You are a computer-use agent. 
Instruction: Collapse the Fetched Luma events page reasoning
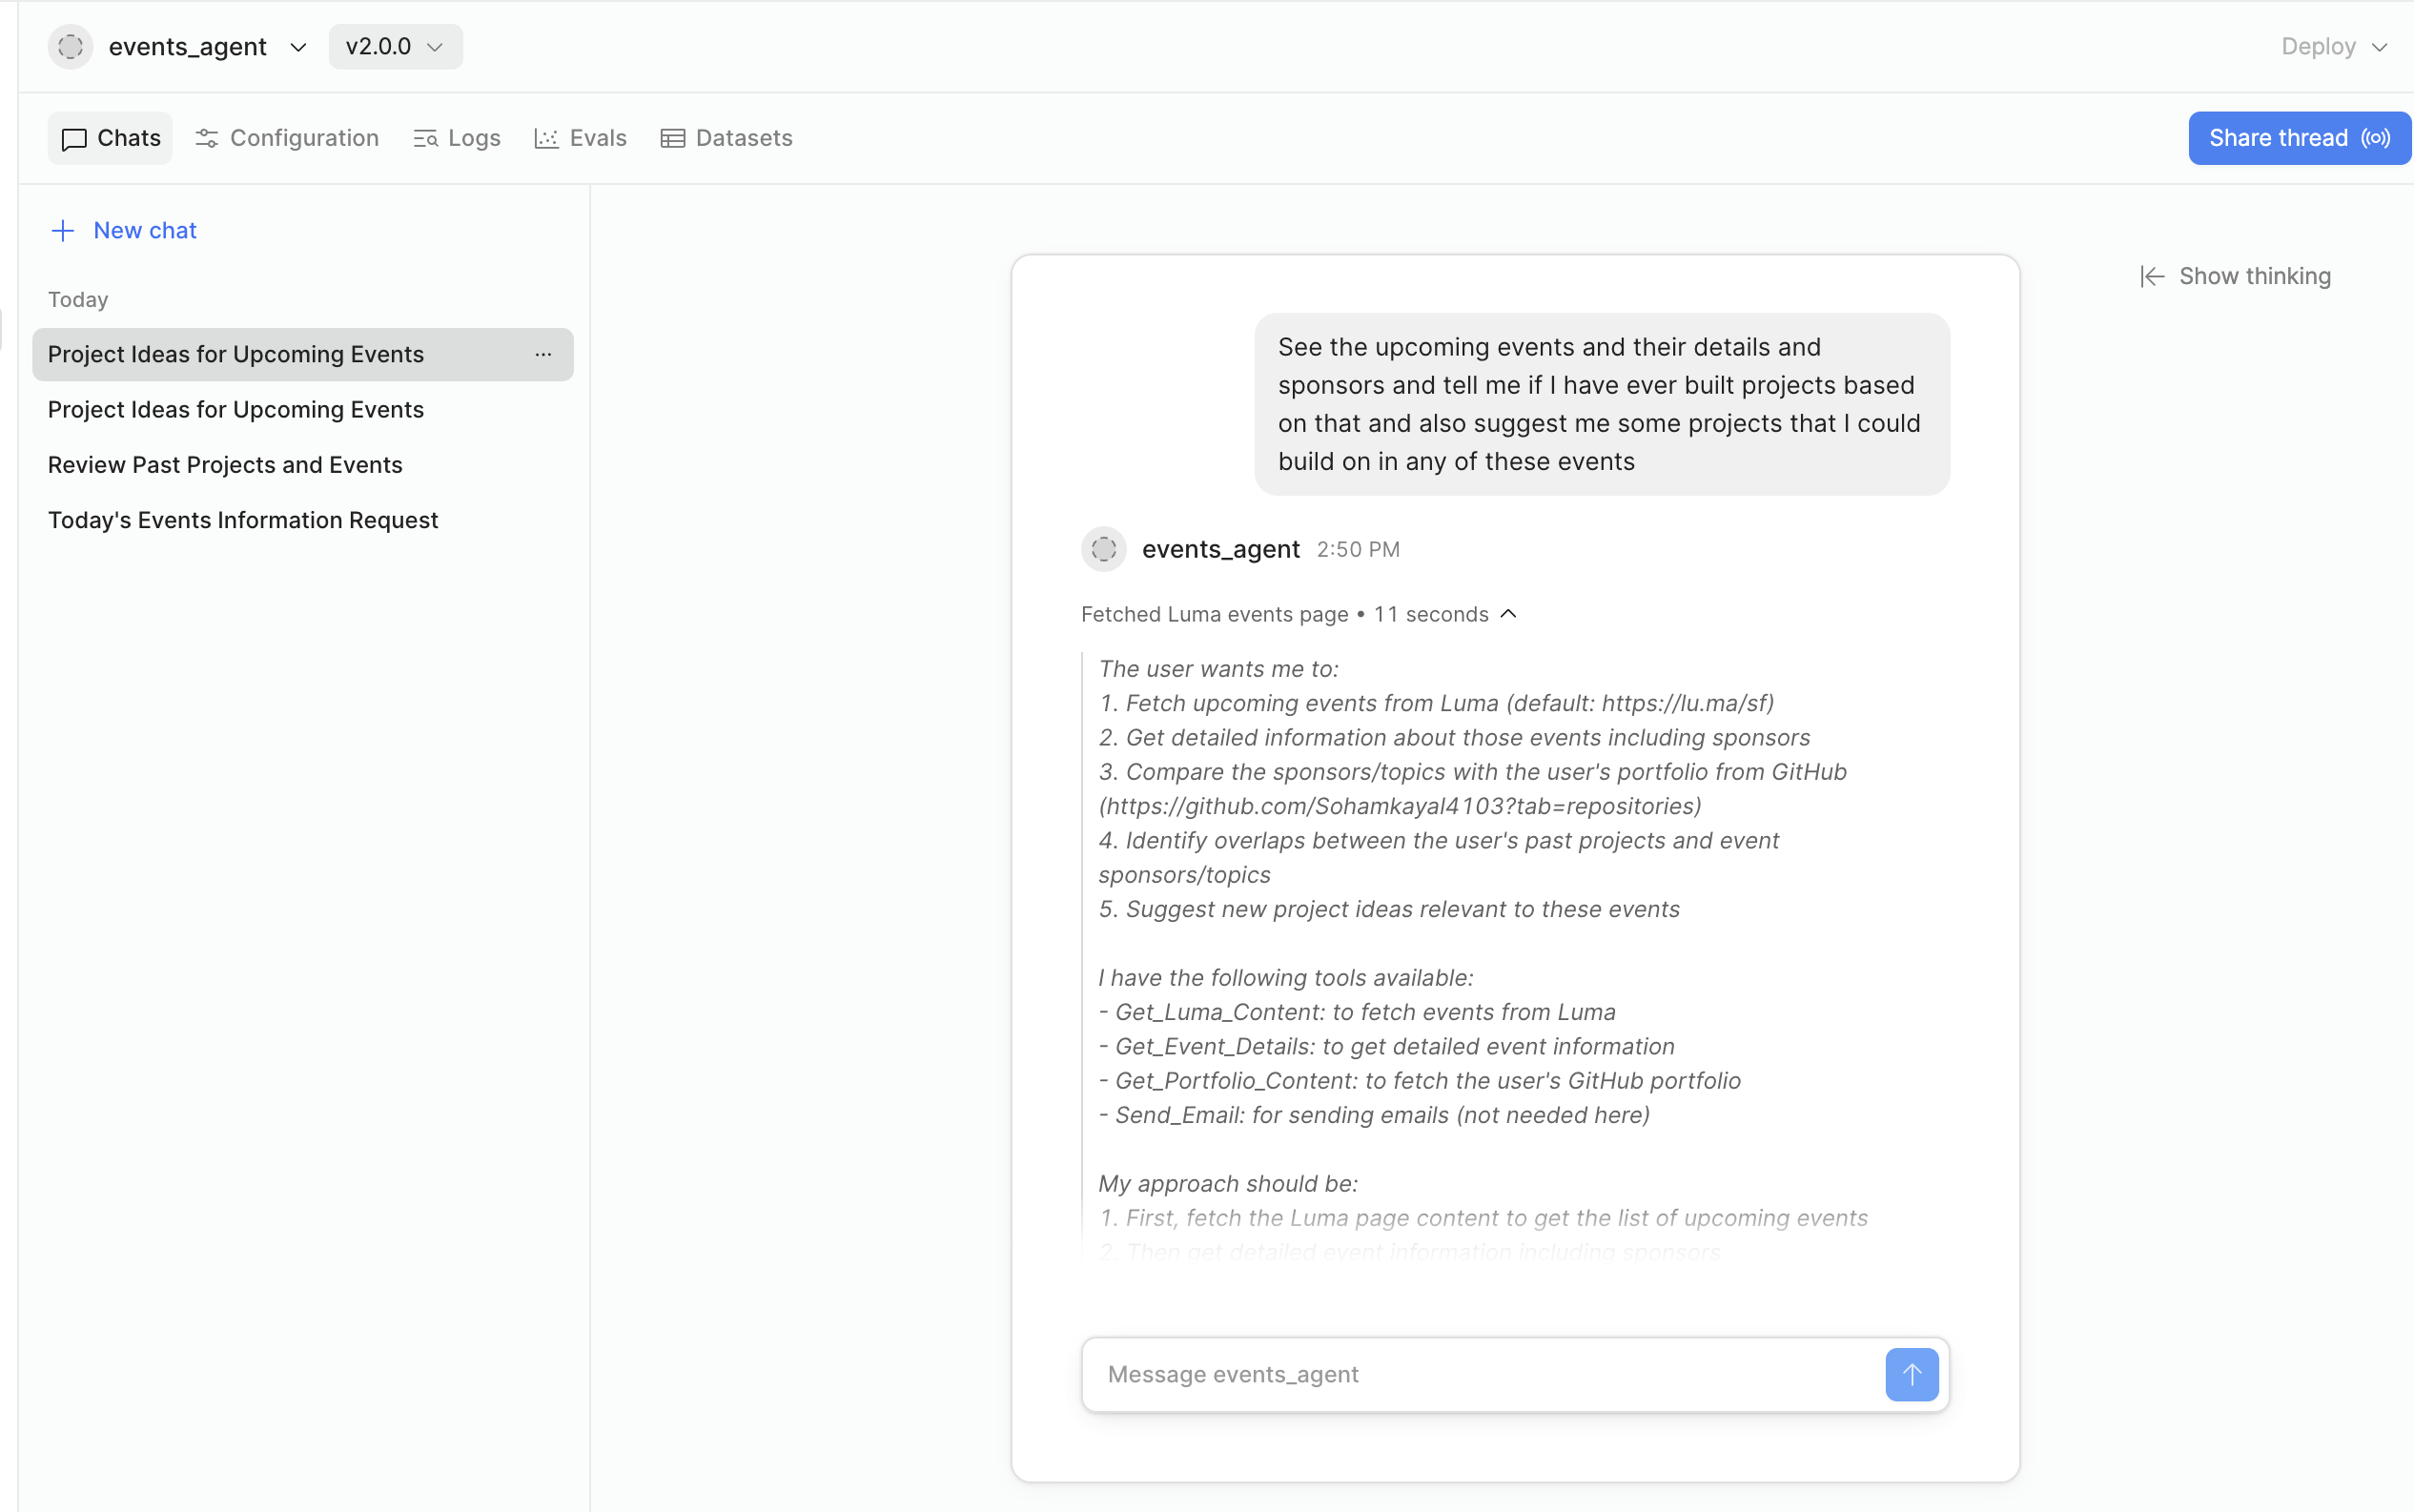[x=1509, y=614]
